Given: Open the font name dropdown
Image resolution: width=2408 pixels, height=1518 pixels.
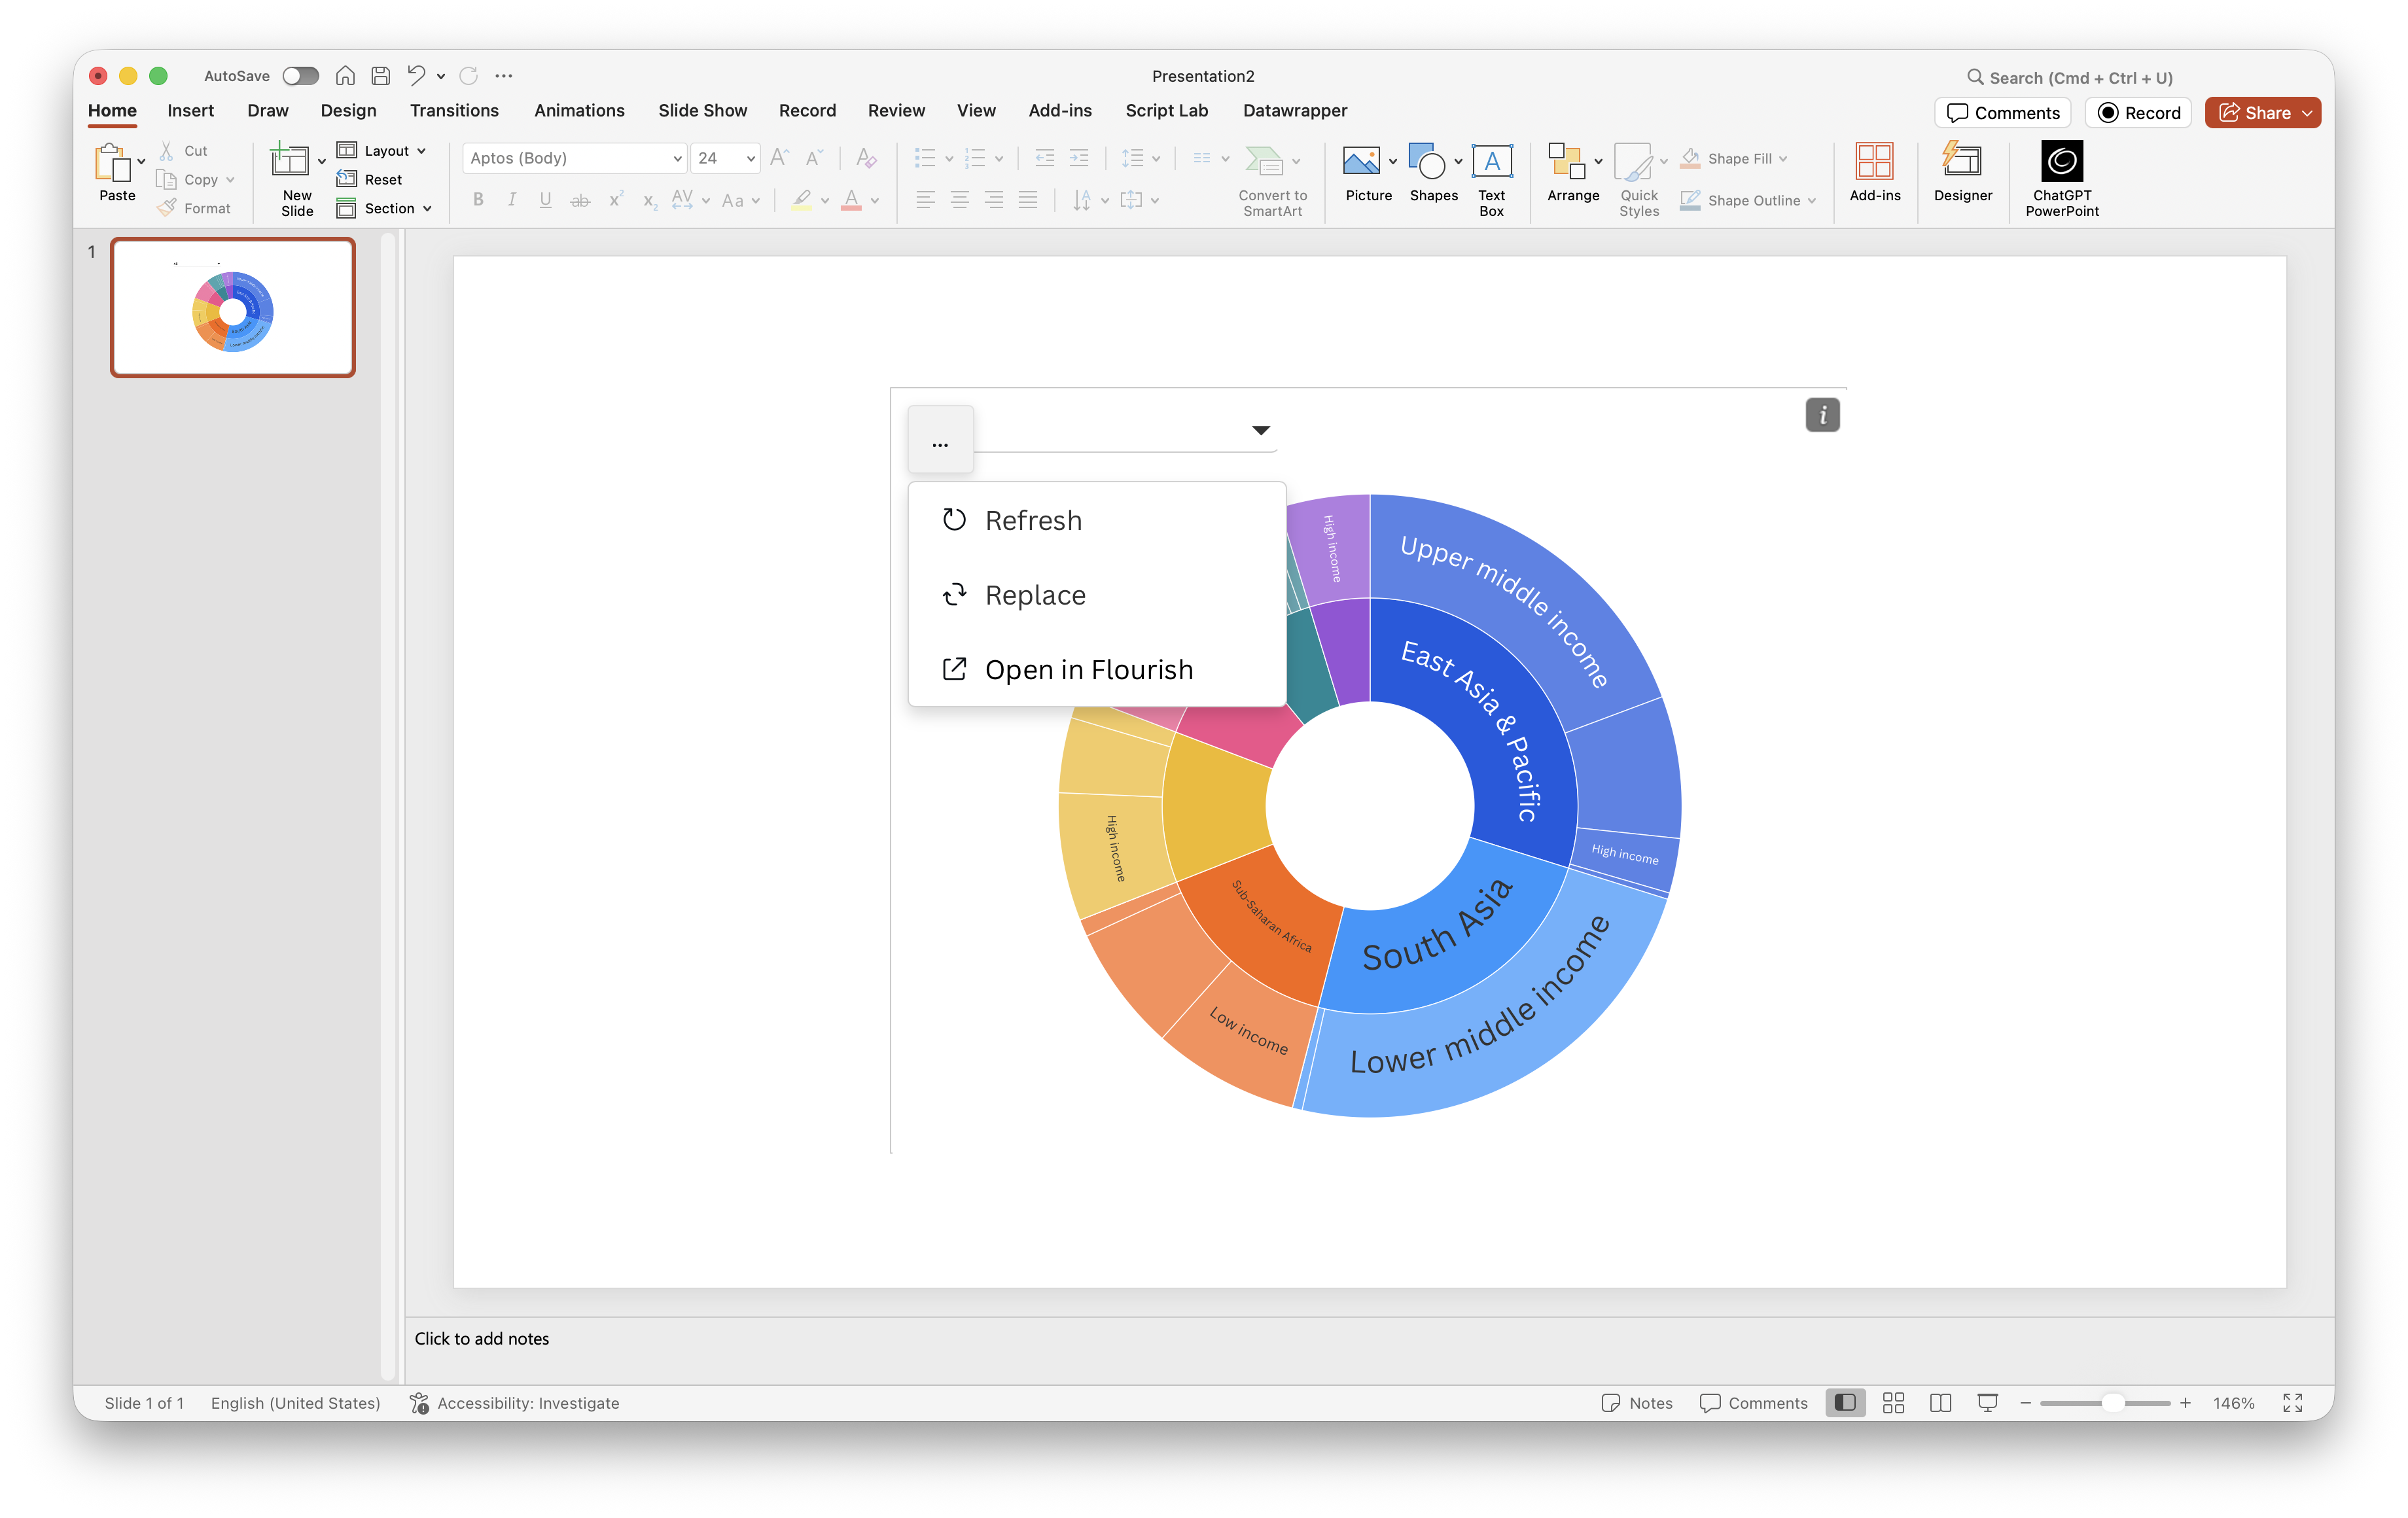Looking at the screenshot, I should pyautogui.click(x=677, y=159).
